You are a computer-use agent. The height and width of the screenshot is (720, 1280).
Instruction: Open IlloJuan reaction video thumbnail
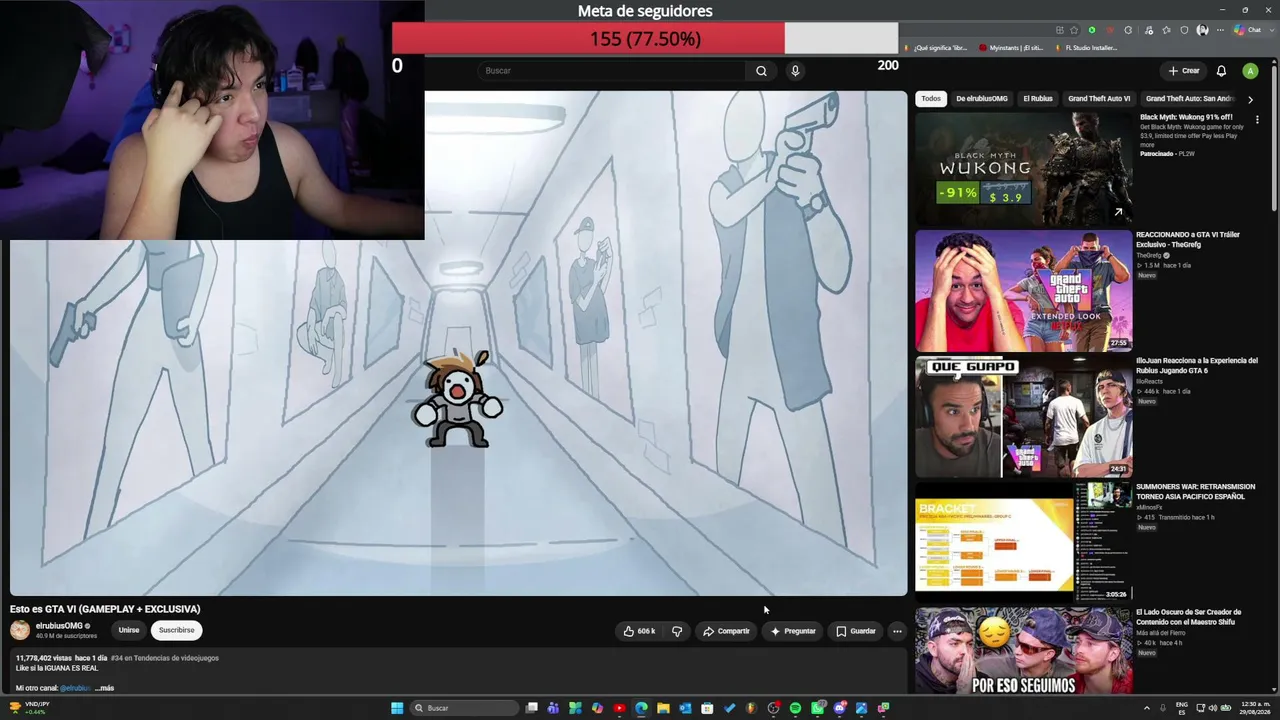(1024, 417)
